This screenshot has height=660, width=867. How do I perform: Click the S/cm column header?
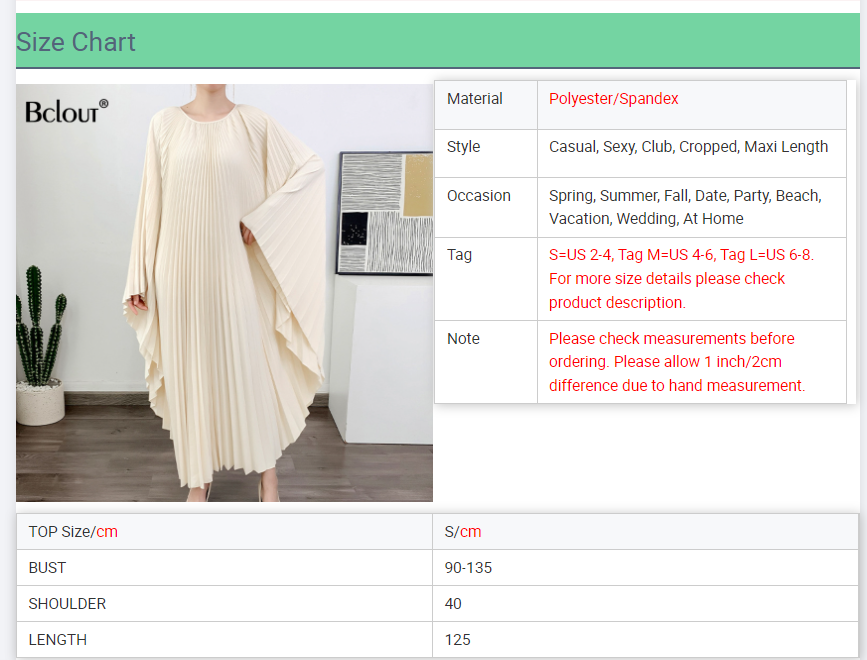pyautogui.click(x=463, y=532)
